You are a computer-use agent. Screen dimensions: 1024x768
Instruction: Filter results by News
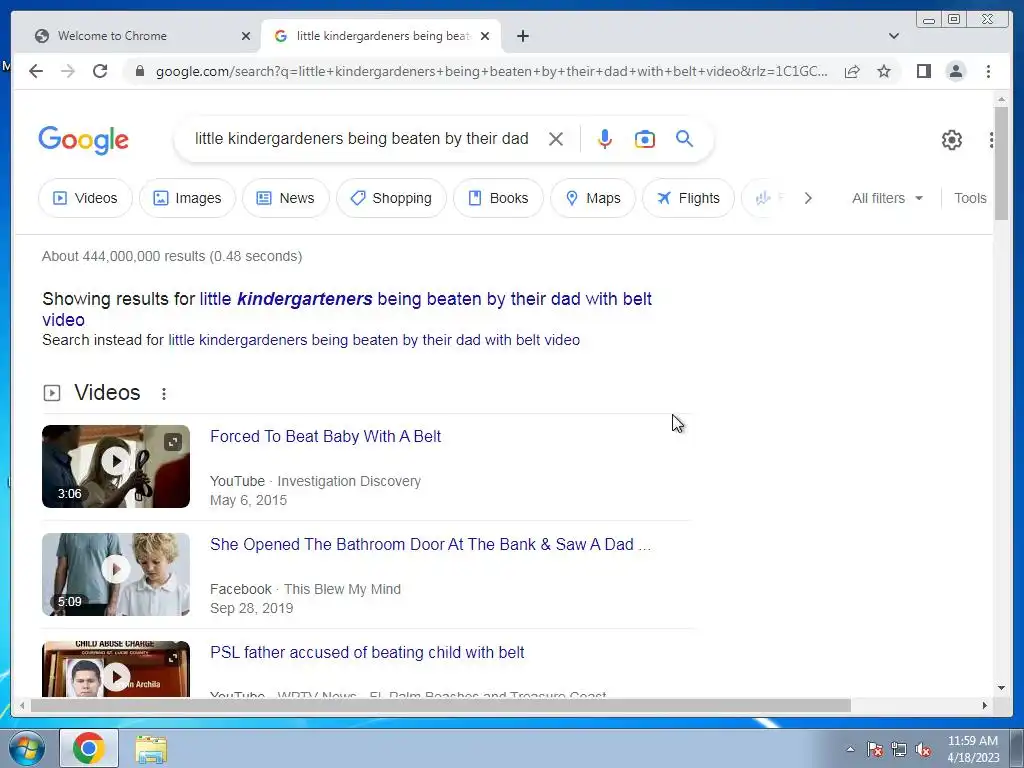pos(285,198)
